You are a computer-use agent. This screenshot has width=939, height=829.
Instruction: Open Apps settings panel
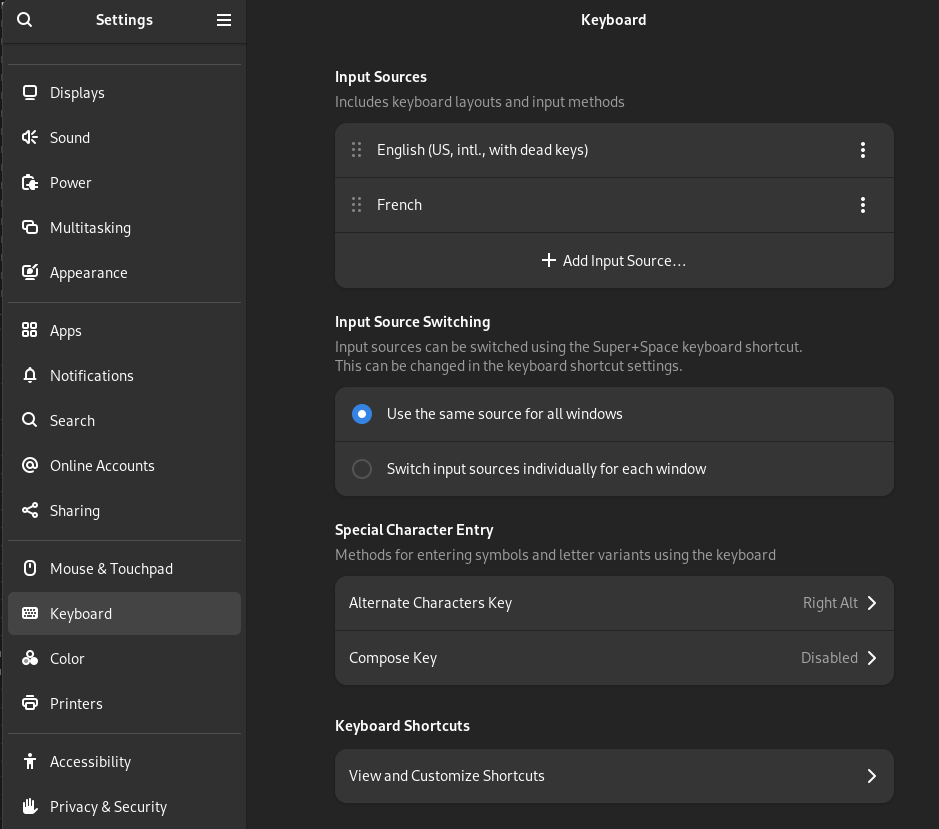tap(125, 330)
